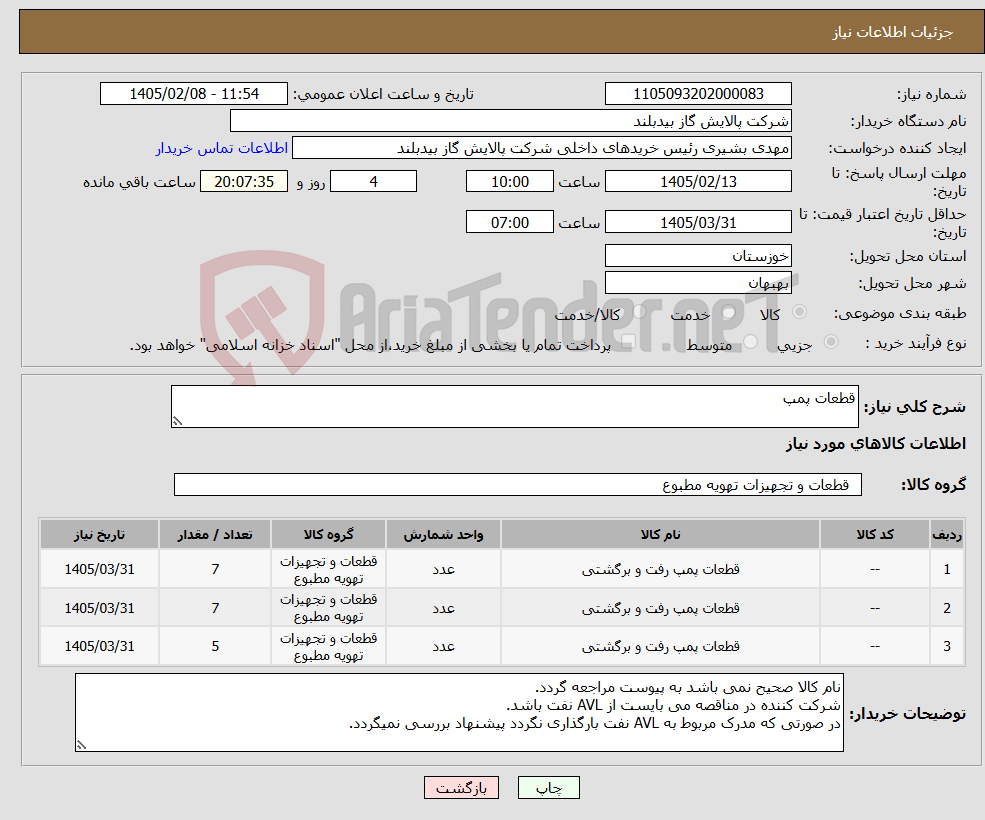The height and width of the screenshot is (820, 985).
Task: Click the کد کالا column header
Action: click(875, 534)
